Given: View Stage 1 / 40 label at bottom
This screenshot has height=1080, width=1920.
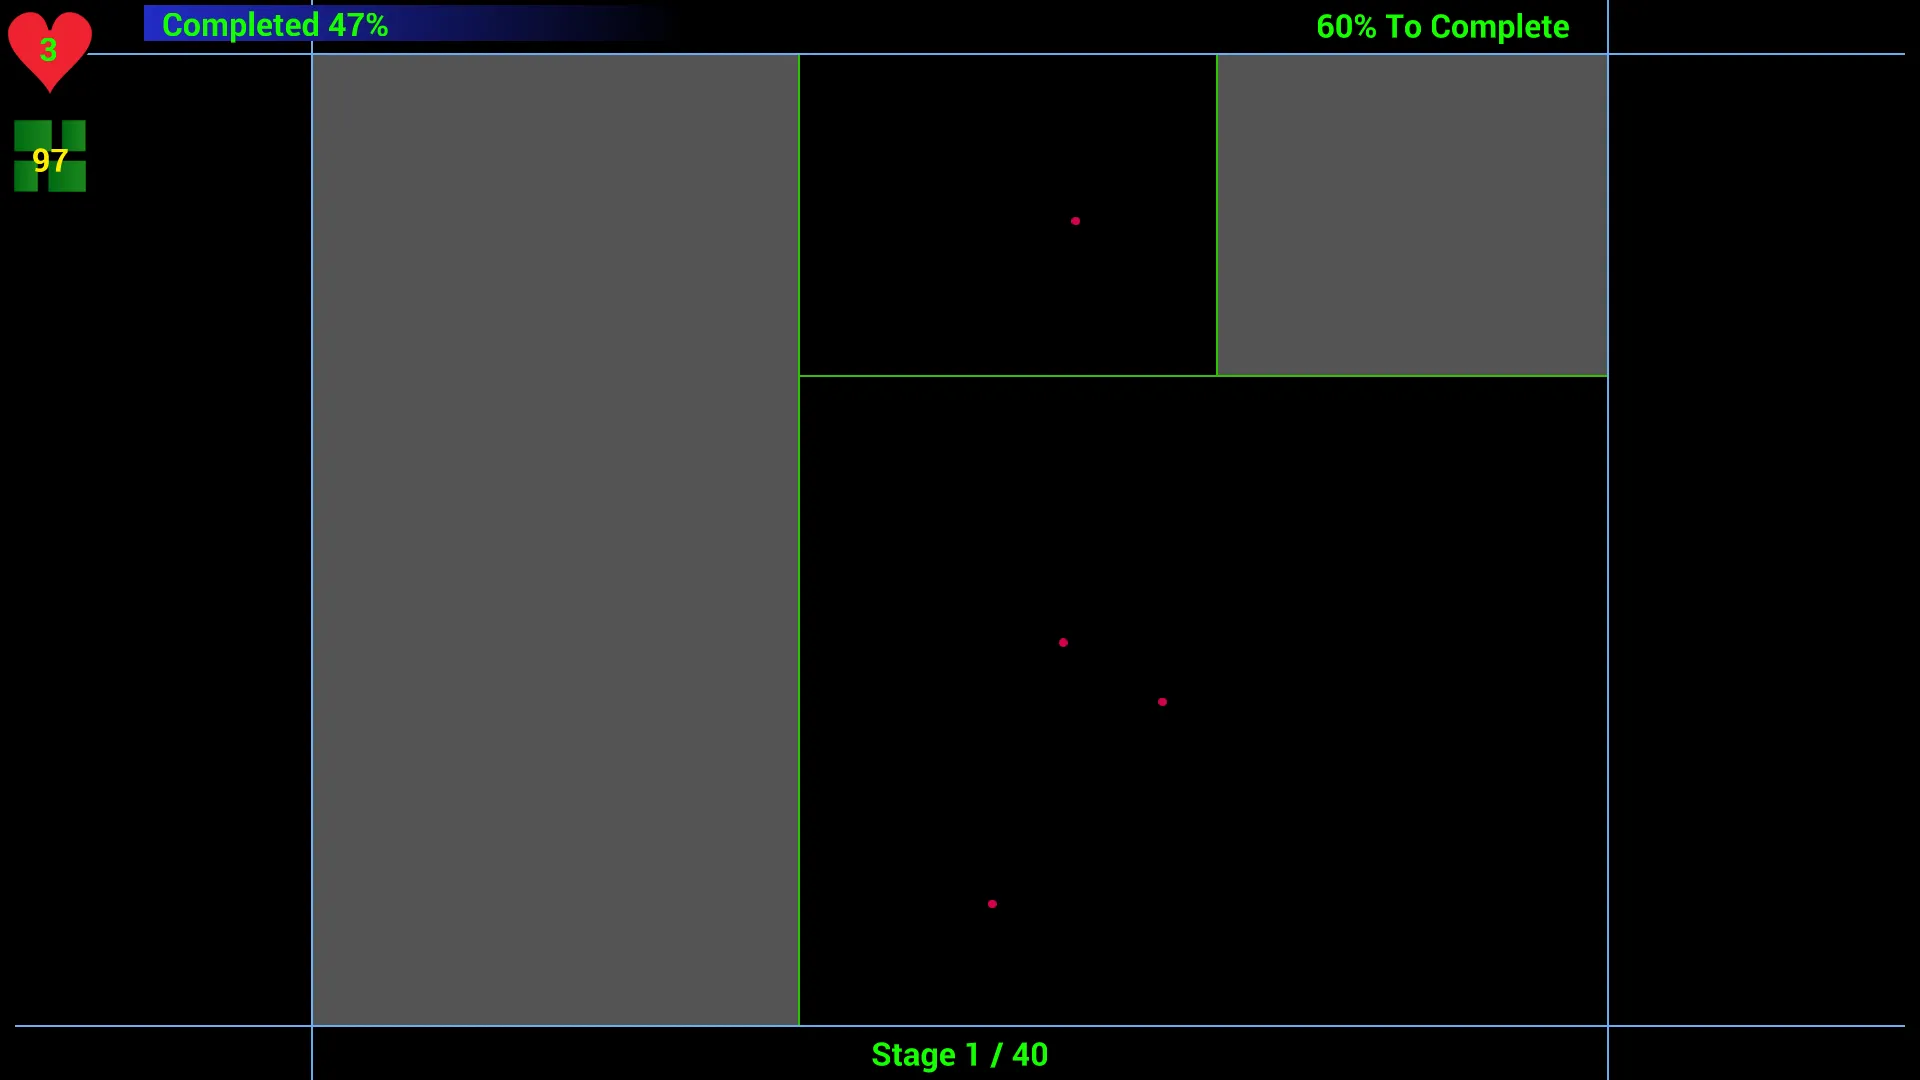Looking at the screenshot, I should click(959, 1054).
